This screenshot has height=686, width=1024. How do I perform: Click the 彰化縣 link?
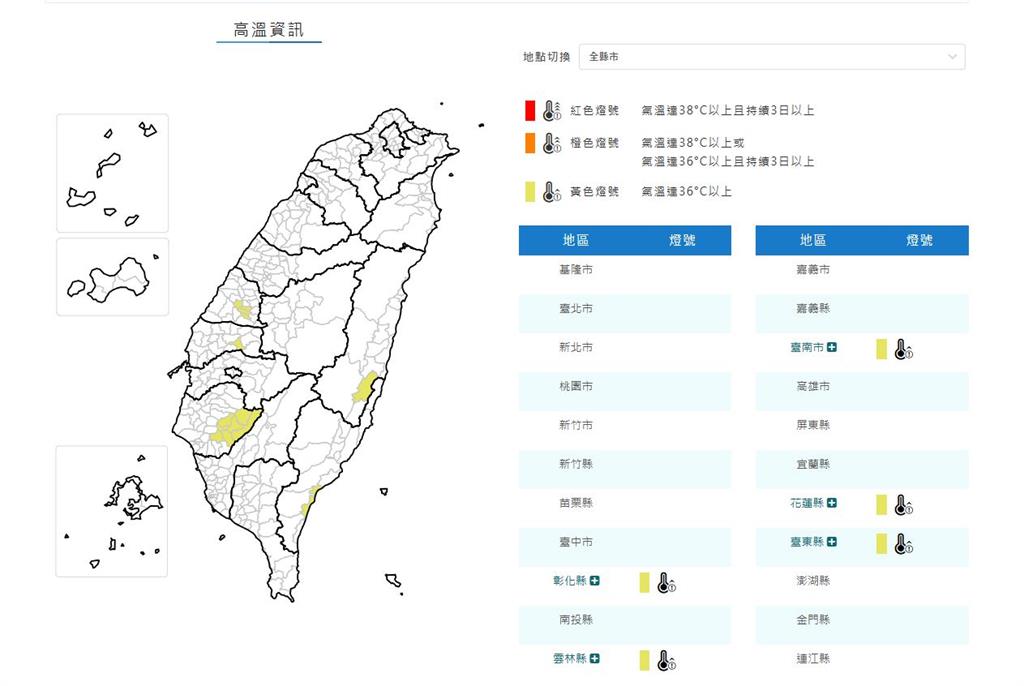pos(570,581)
